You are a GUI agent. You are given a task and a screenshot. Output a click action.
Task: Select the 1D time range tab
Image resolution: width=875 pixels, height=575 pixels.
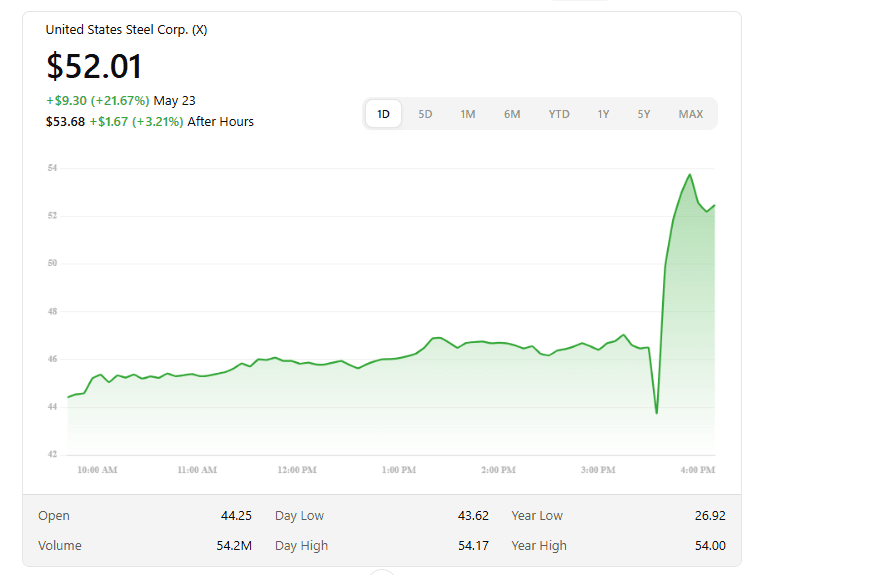383,114
